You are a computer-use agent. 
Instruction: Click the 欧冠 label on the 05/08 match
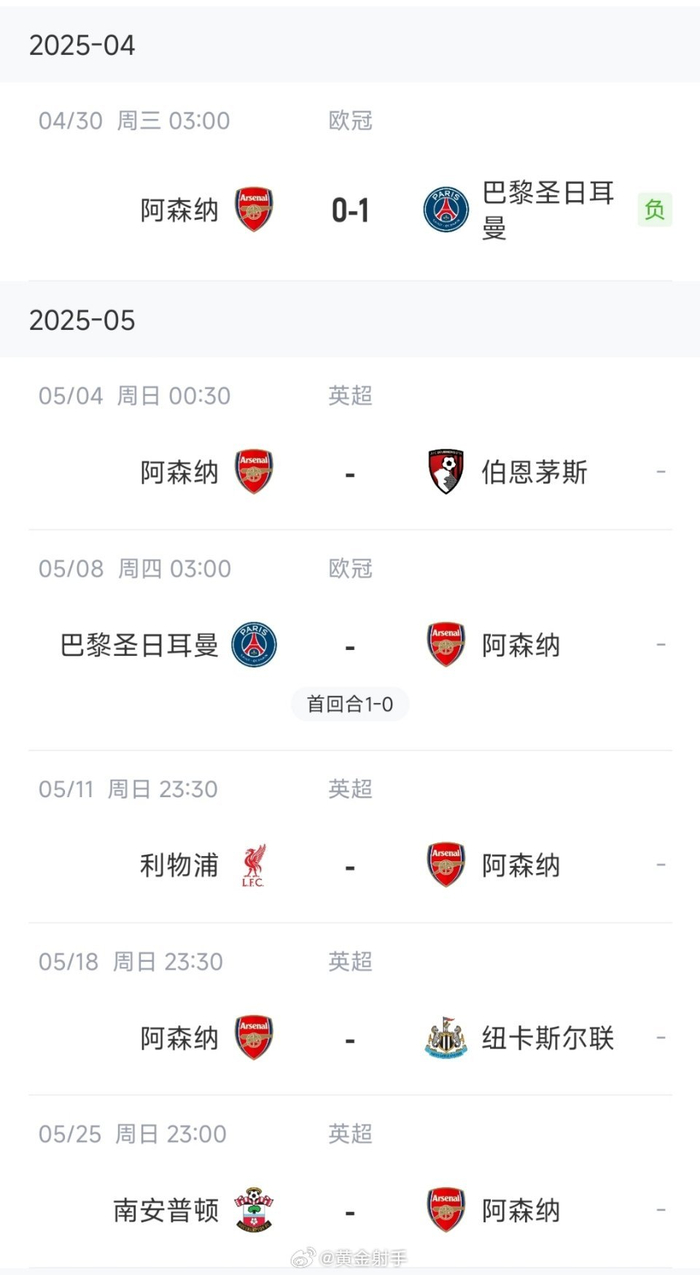click(350, 568)
